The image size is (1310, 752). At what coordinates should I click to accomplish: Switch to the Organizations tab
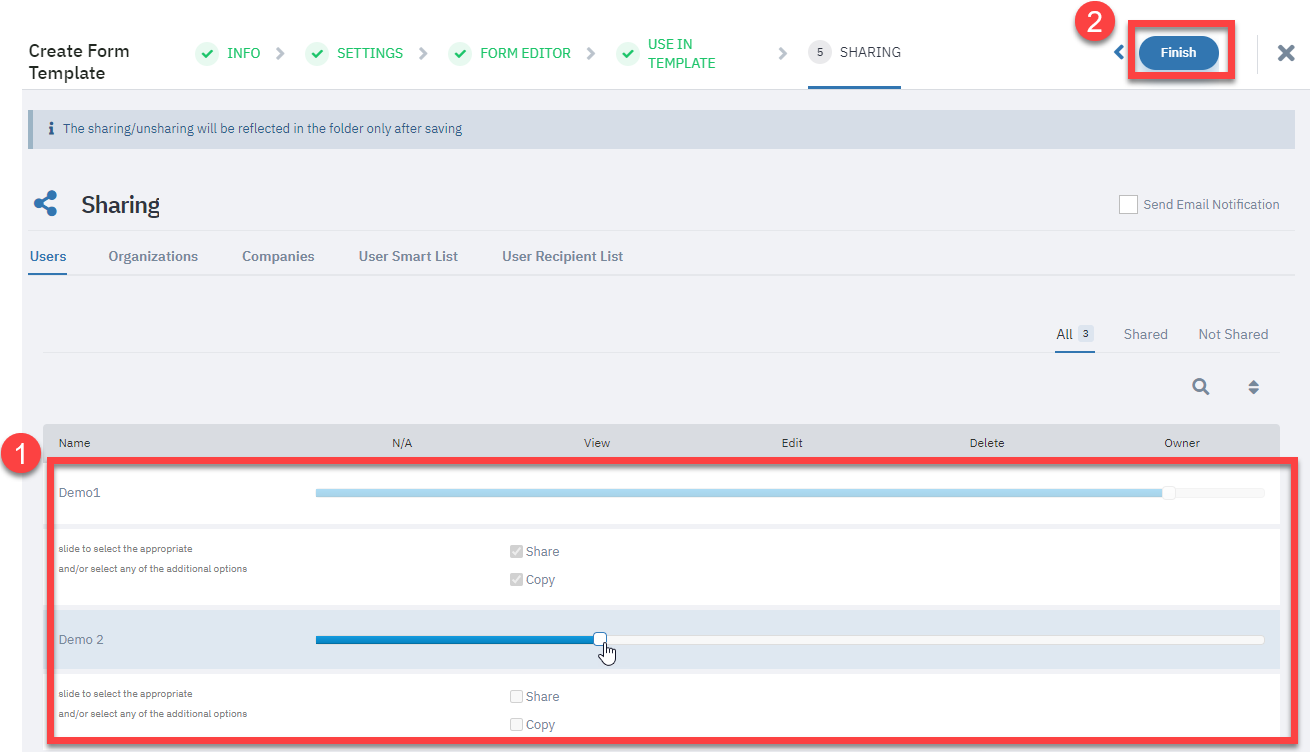coord(153,256)
